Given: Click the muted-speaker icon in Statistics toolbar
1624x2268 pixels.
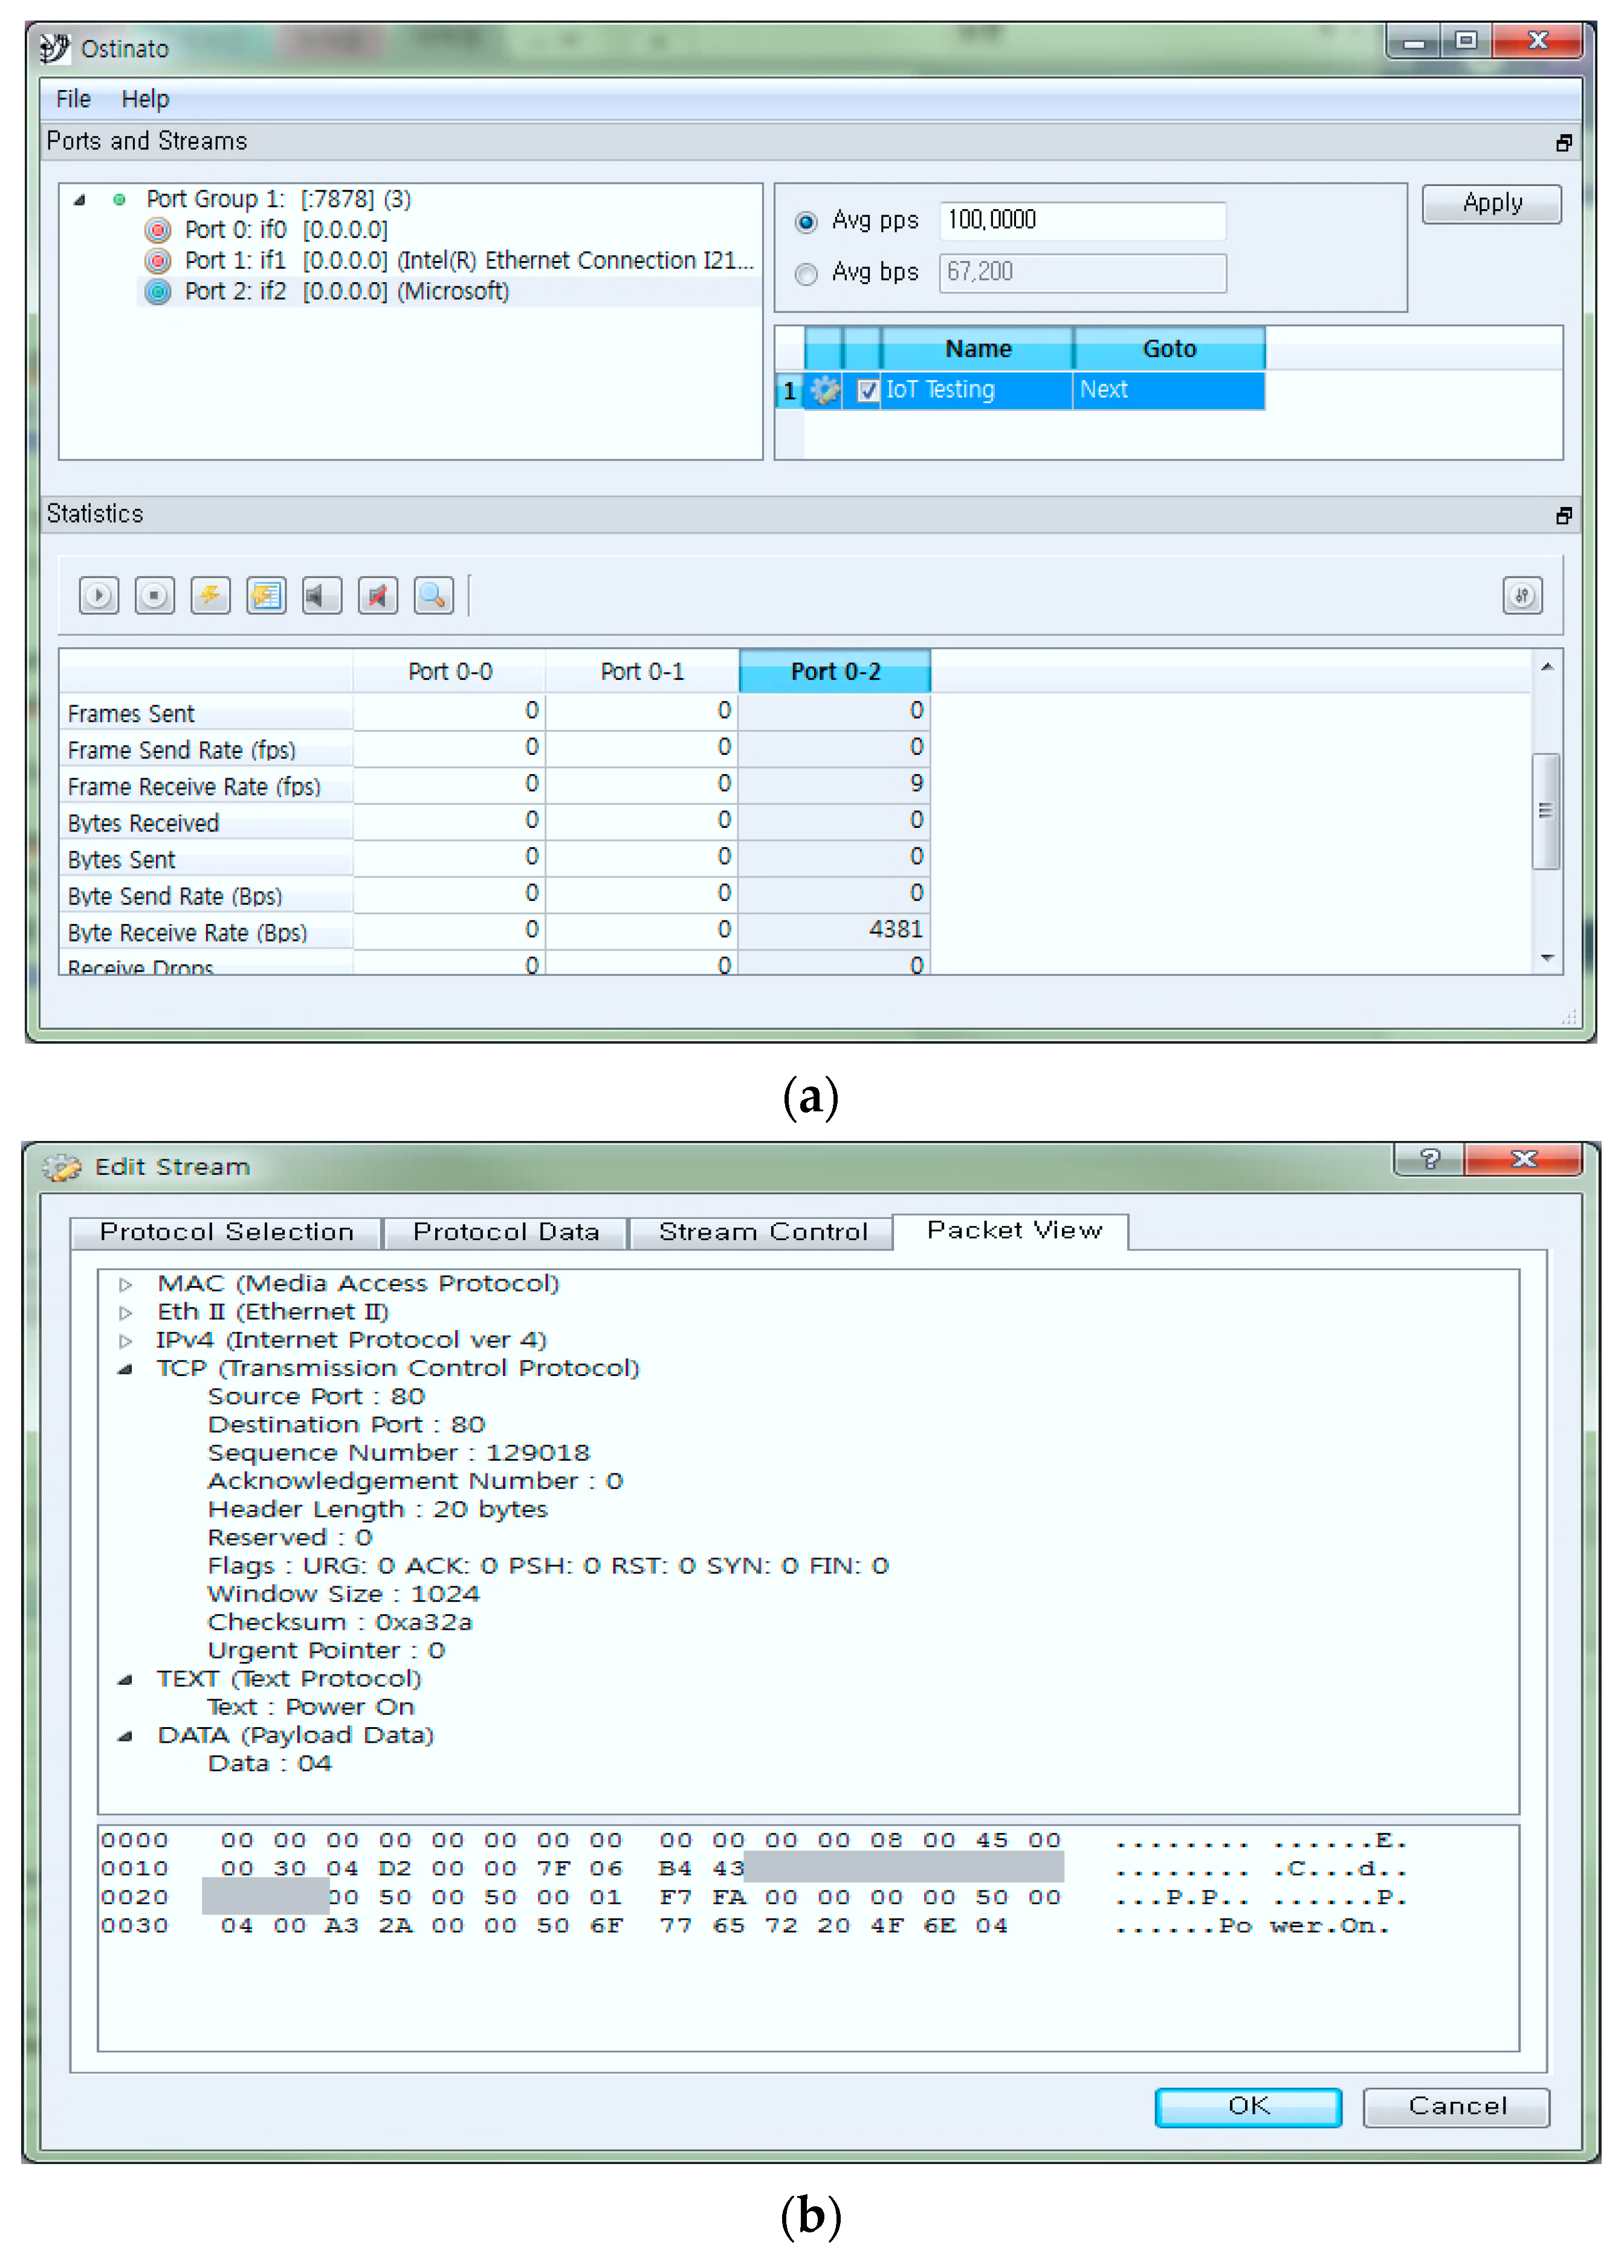Looking at the screenshot, I should [378, 596].
